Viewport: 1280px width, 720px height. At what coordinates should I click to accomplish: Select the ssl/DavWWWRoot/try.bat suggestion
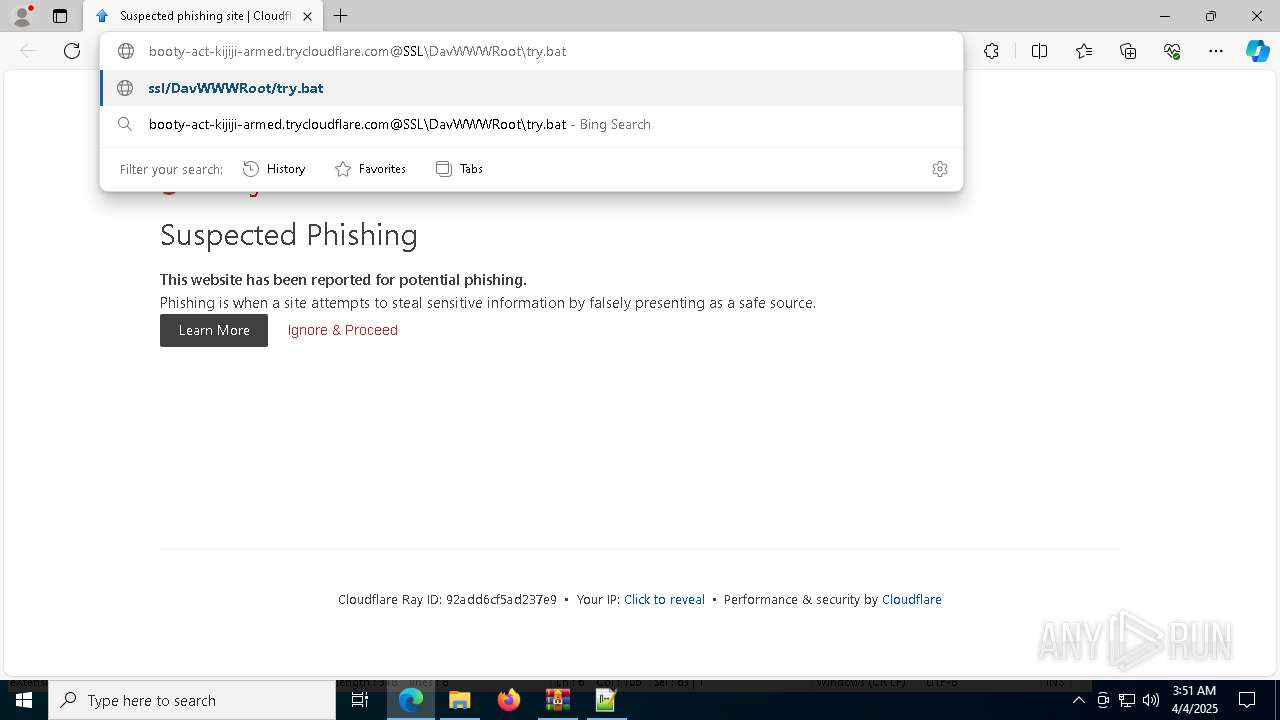coord(531,88)
